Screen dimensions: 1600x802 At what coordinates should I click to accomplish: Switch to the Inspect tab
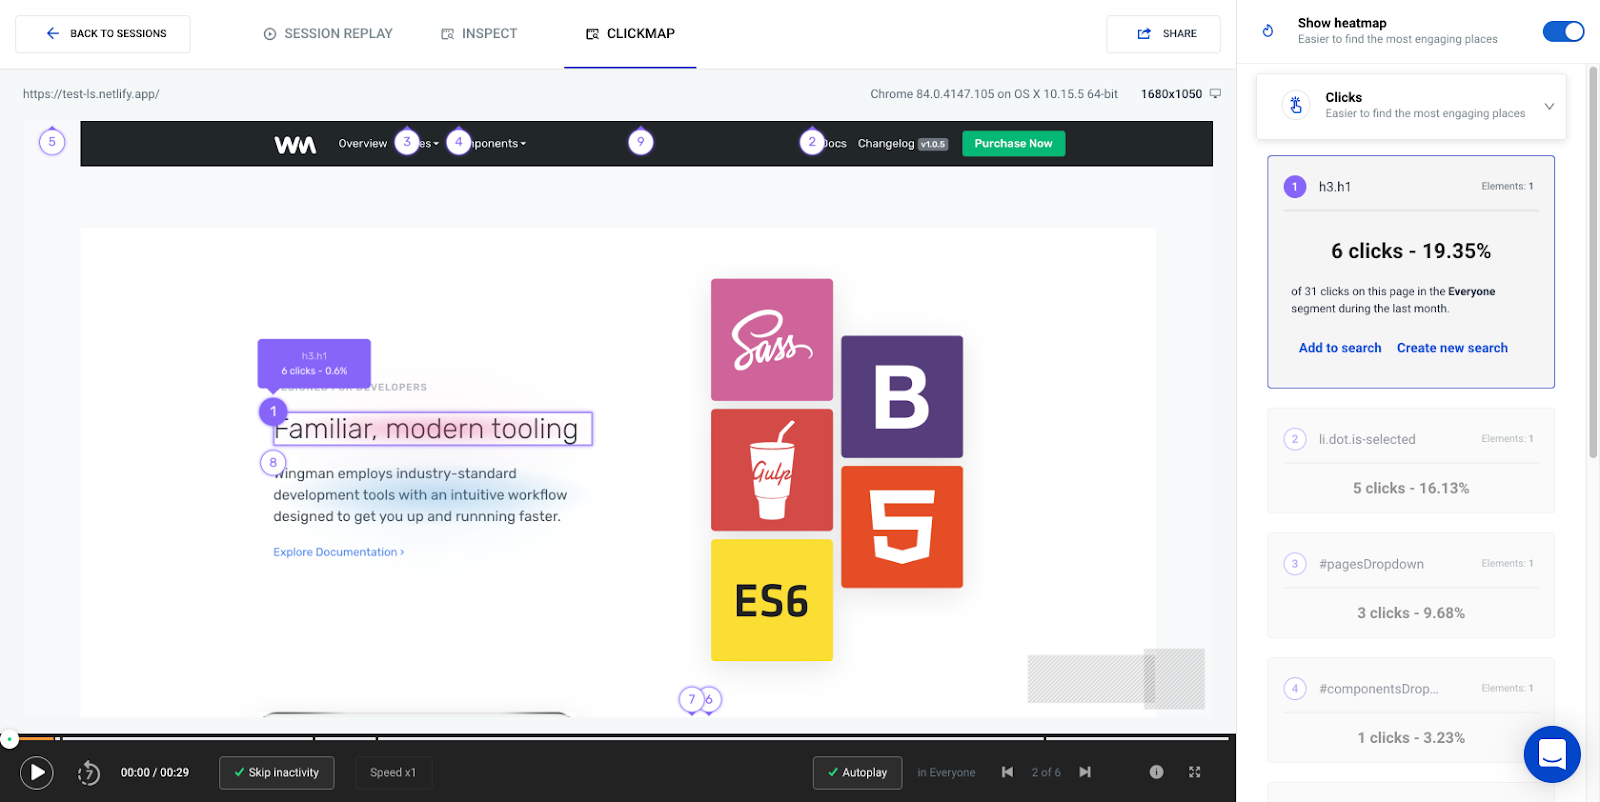[479, 33]
